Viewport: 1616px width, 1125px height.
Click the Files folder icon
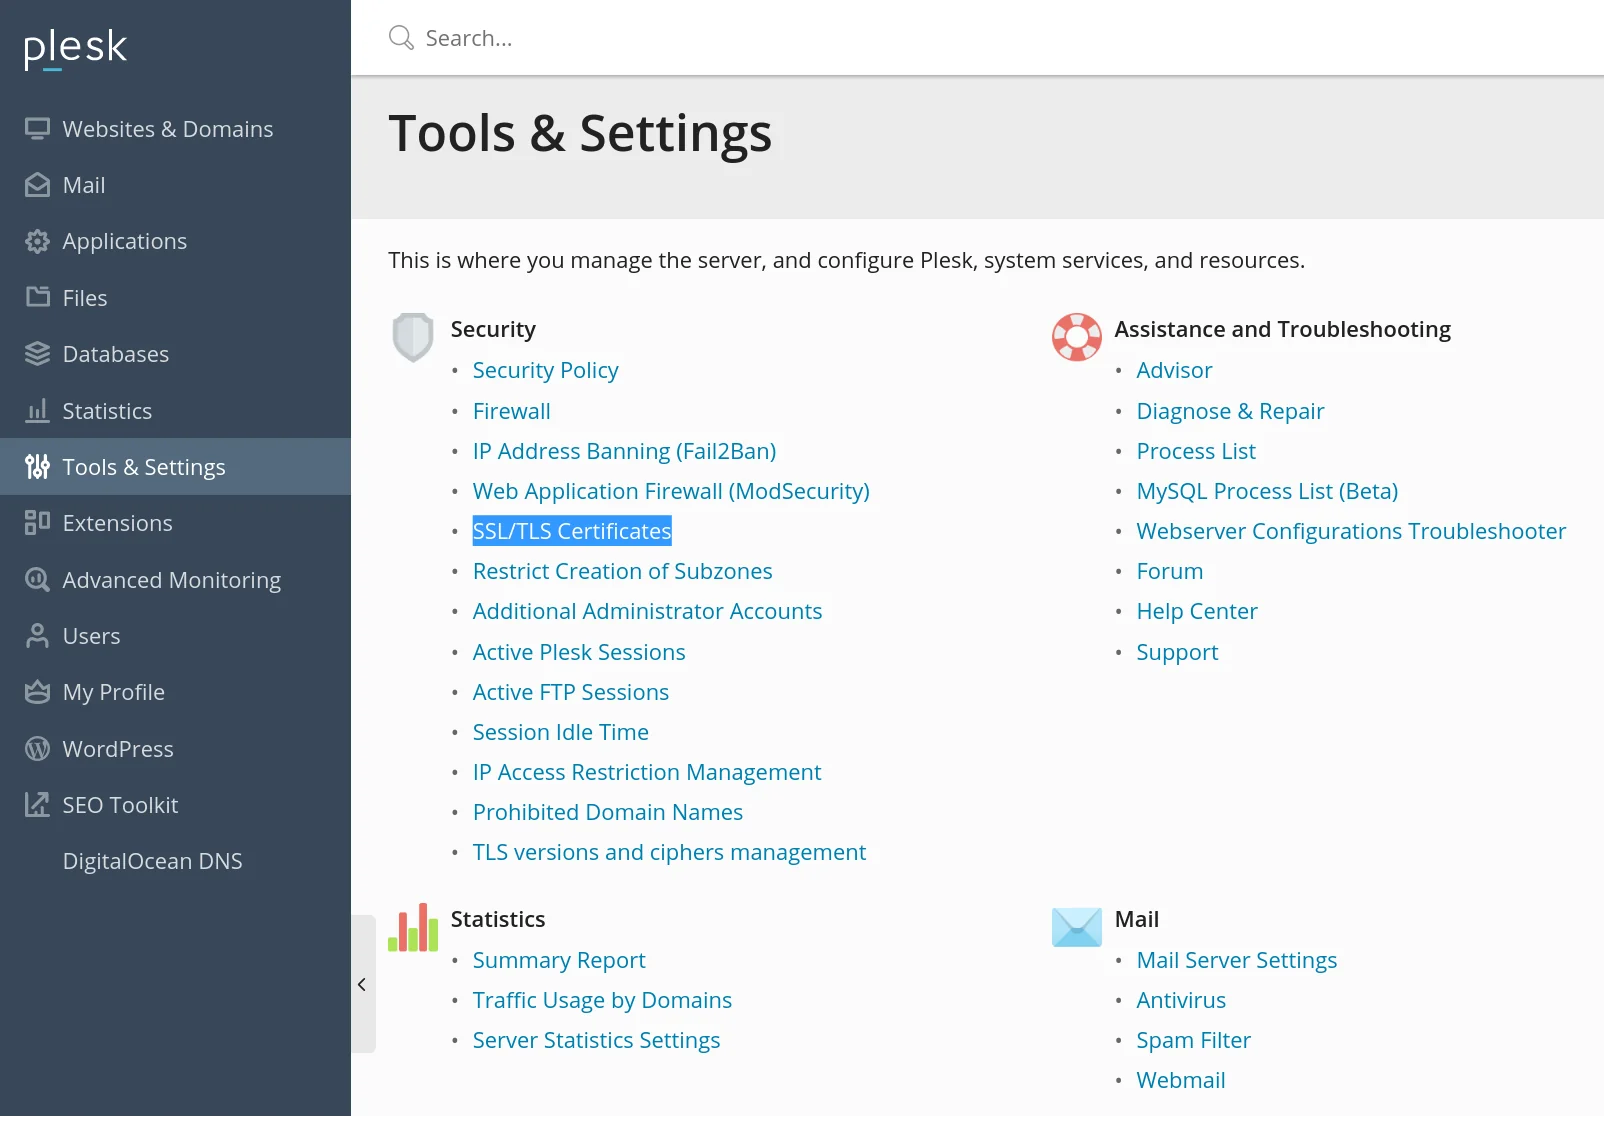point(37,297)
